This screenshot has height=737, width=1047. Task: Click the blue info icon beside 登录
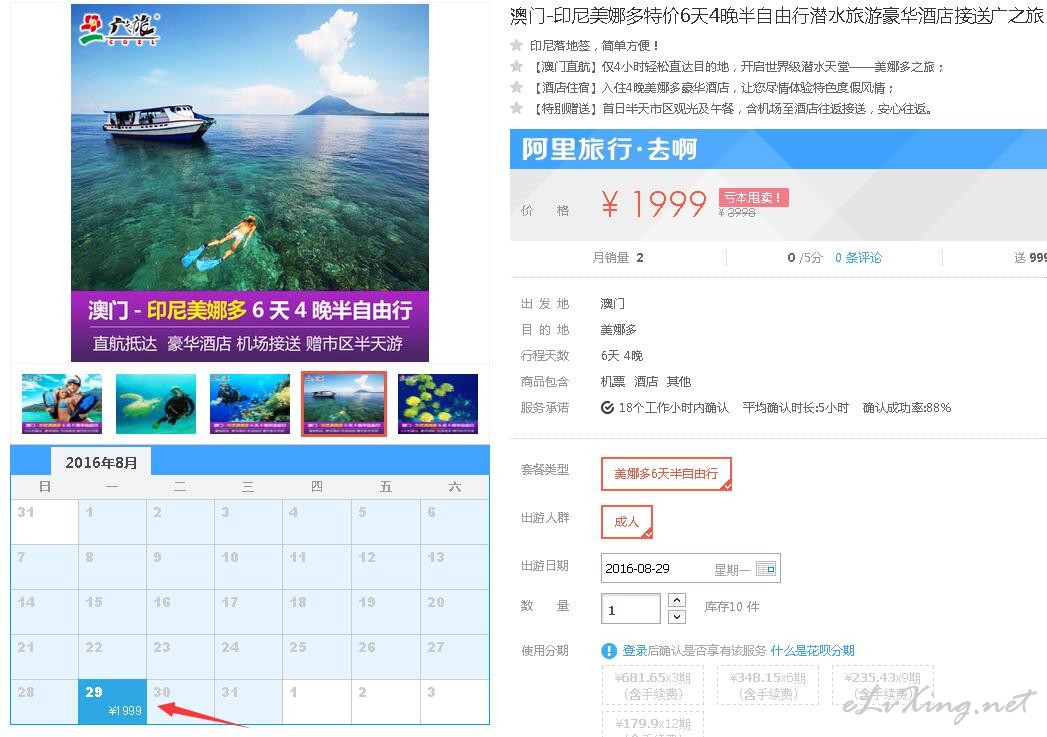click(609, 650)
